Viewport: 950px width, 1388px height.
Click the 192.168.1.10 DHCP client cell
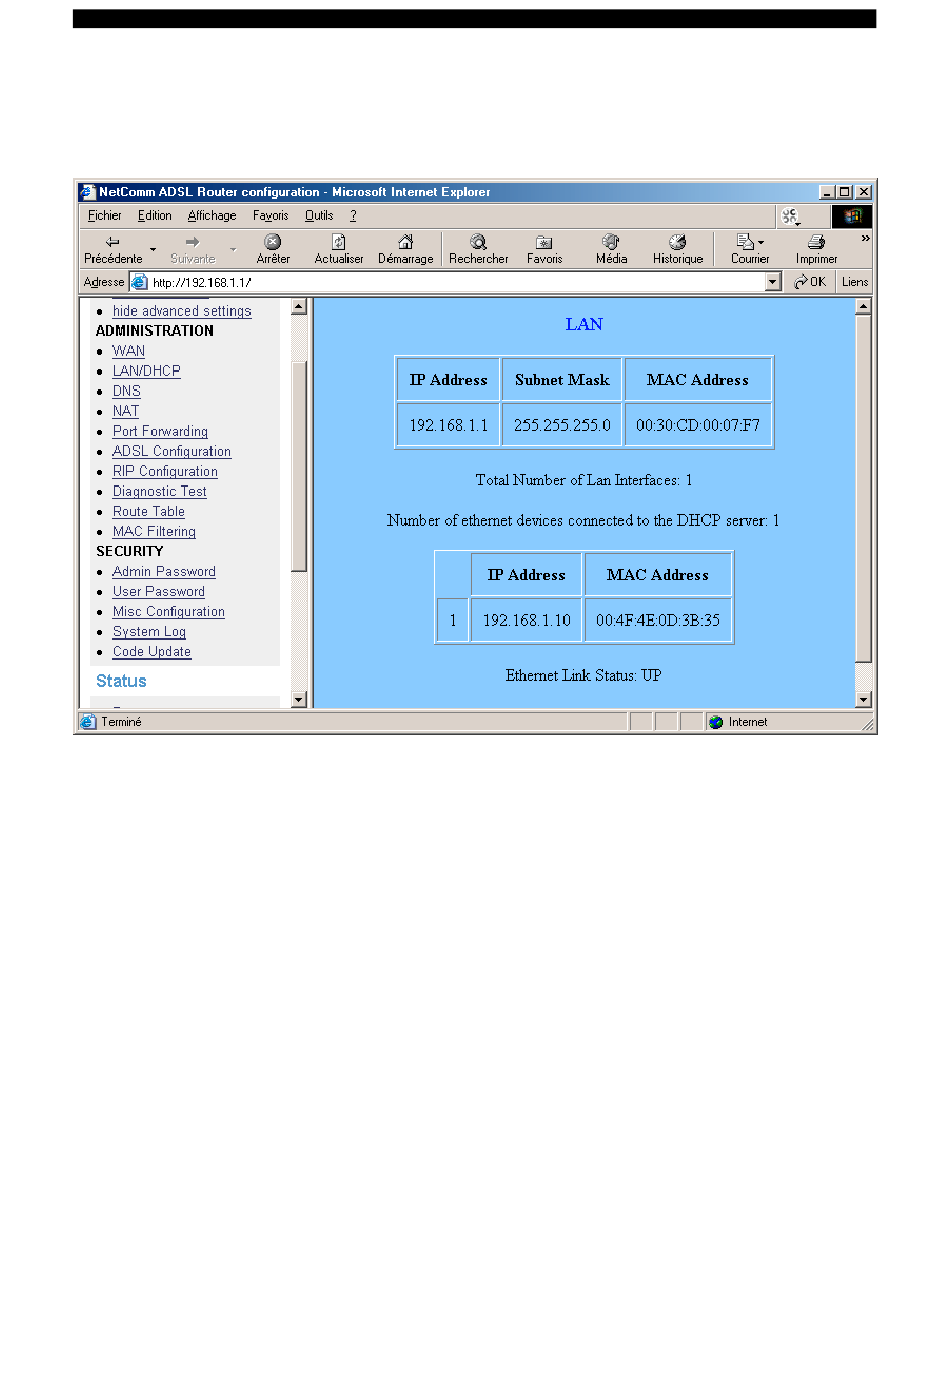tap(527, 620)
